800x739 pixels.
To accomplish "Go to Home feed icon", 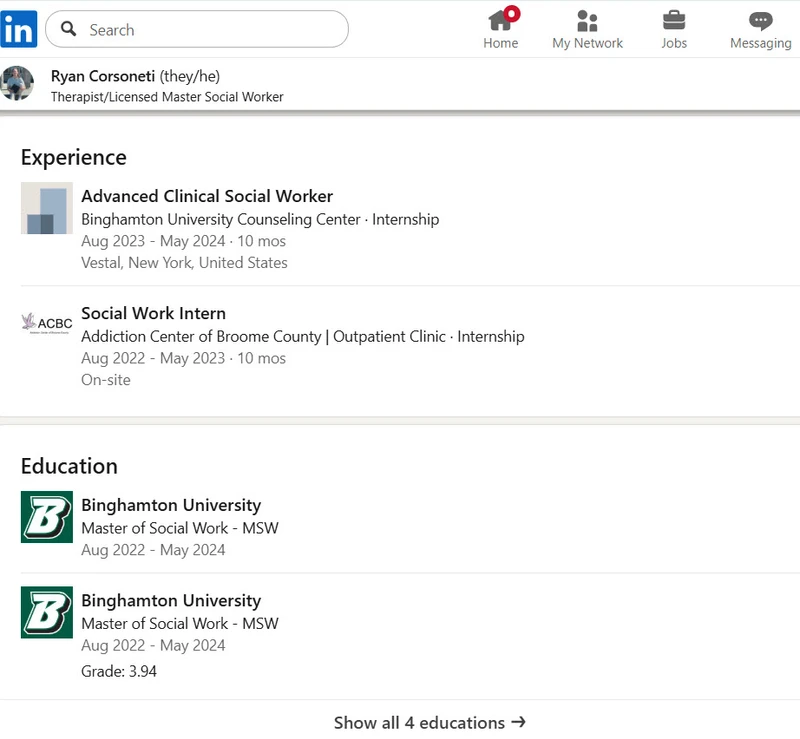I will (x=501, y=20).
